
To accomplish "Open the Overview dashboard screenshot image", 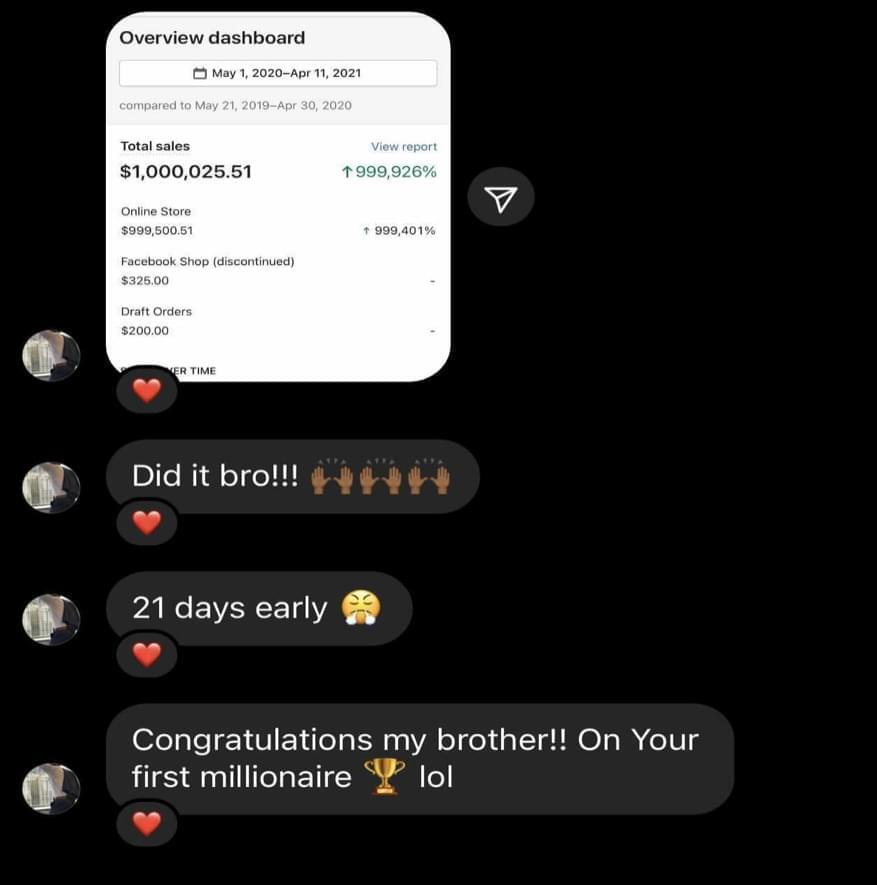I will pyautogui.click(x=278, y=196).
